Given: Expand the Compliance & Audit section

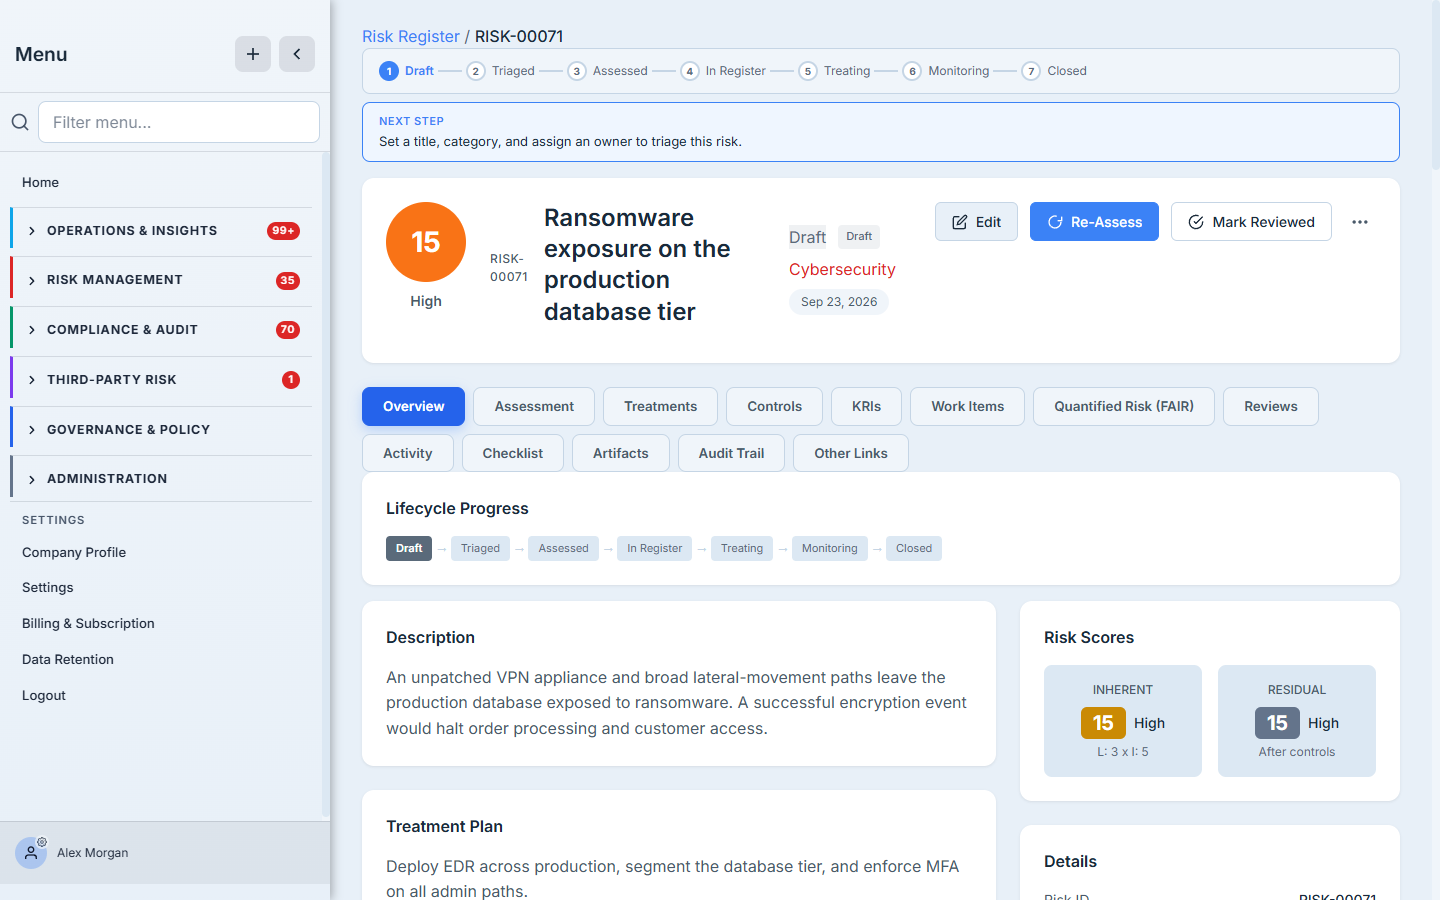Looking at the screenshot, I should click(162, 330).
